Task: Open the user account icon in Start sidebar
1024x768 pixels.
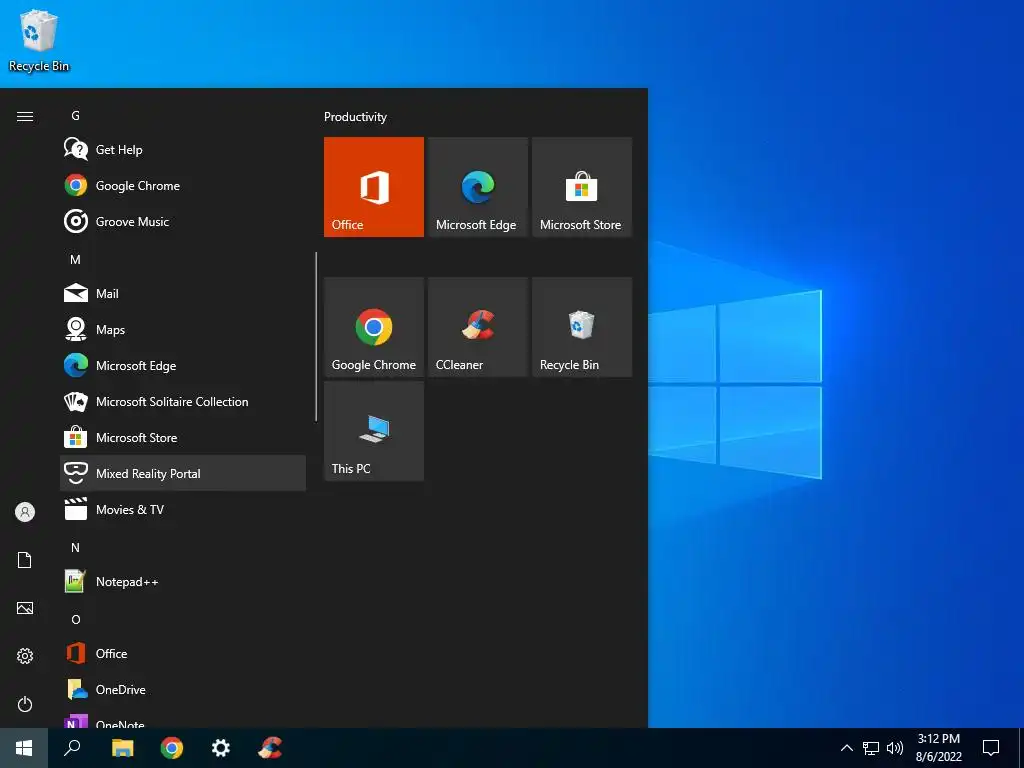Action: coord(25,512)
